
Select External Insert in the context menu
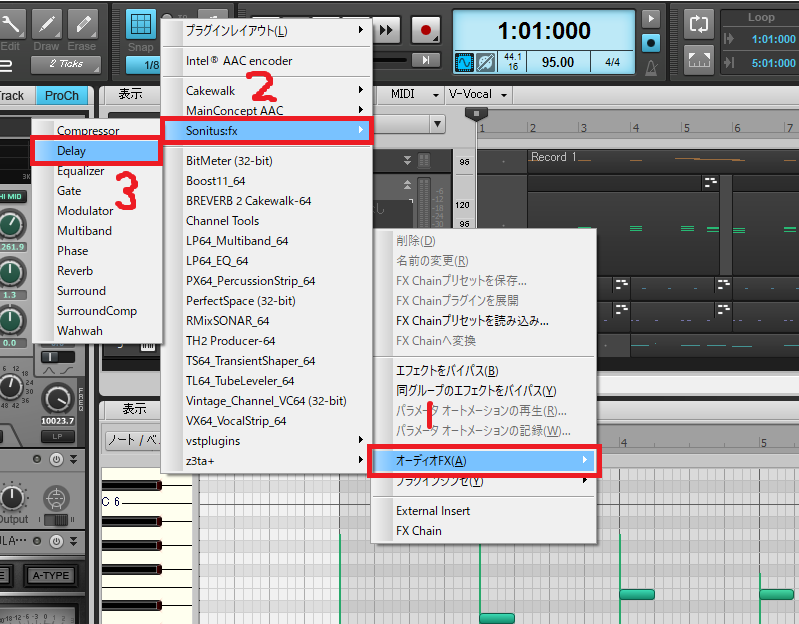[x=484, y=511]
